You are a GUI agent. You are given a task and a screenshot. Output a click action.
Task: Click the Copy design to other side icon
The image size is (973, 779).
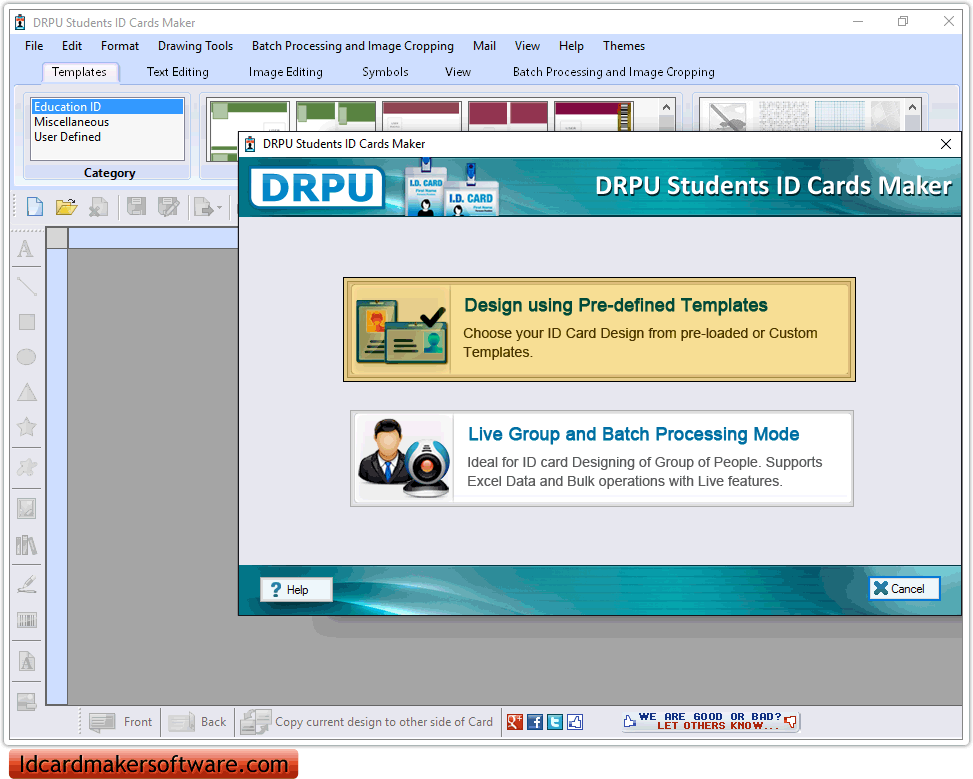click(255, 722)
